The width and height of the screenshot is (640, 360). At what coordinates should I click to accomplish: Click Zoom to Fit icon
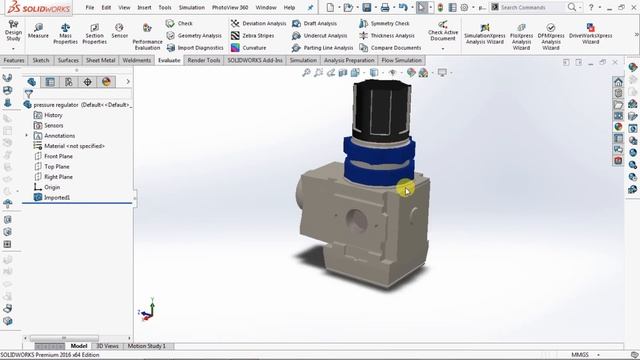[306, 73]
